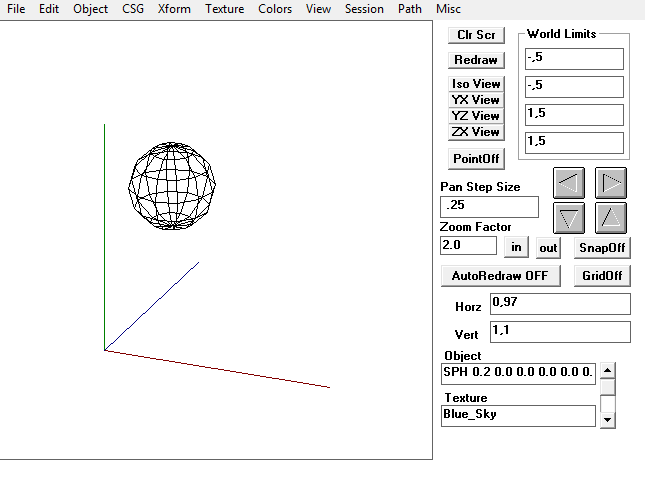Click the Clr Scr button
The image size is (645, 479).
476,35
